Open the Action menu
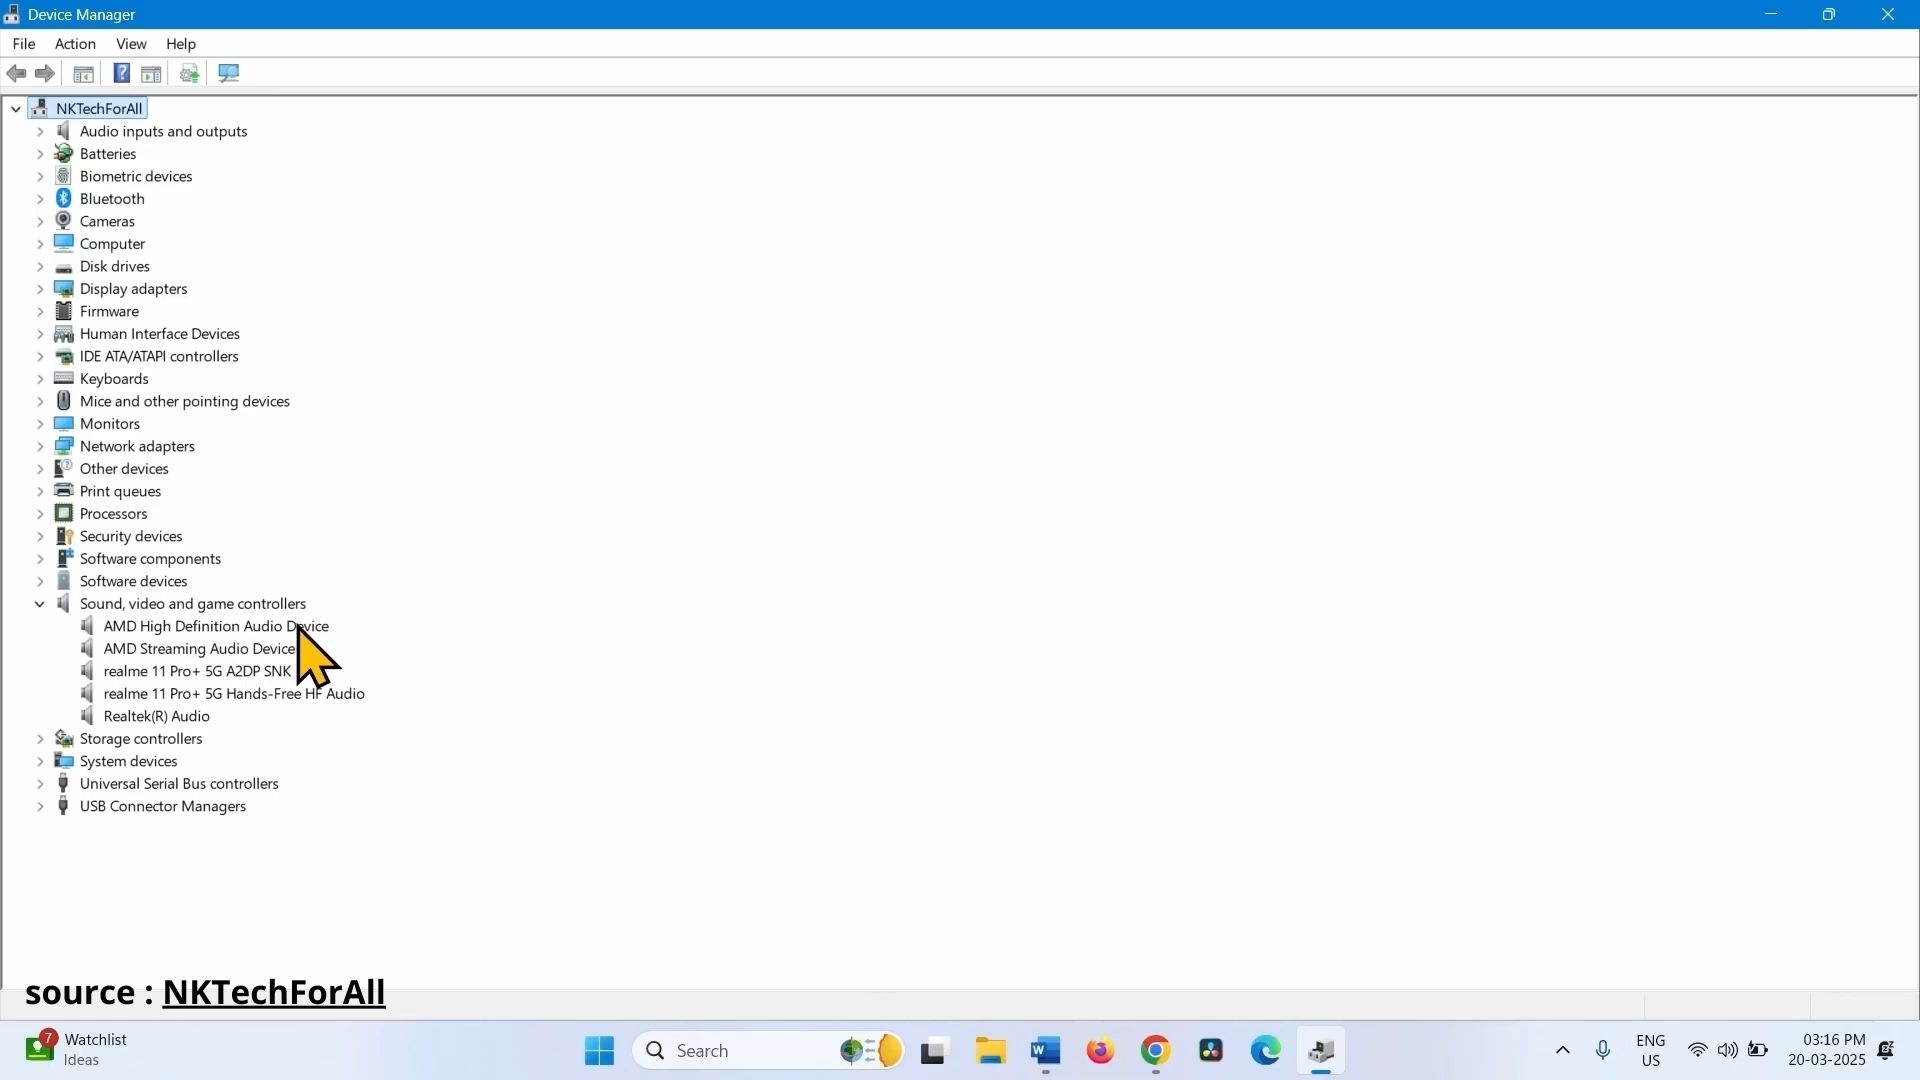The width and height of the screenshot is (1920, 1080). [x=75, y=44]
